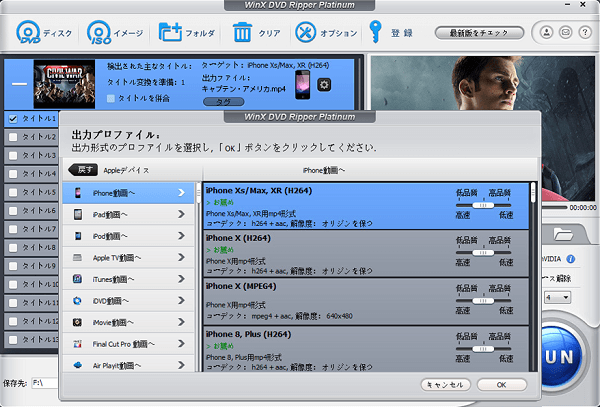Image resolution: width=600 pixels, height=407 pixels.
Task: Expand the iPad動画へ category arrow
Action: [181, 215]
